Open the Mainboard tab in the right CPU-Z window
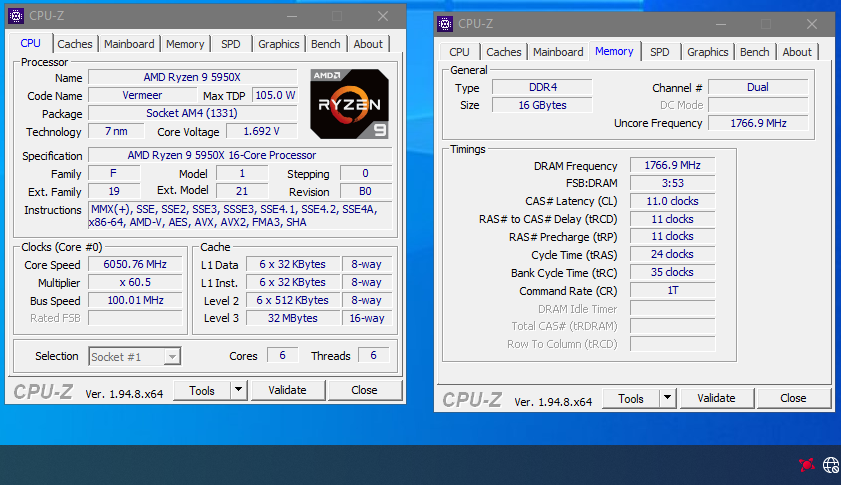This screenshot has height=485, width=841. coord(558,52)
